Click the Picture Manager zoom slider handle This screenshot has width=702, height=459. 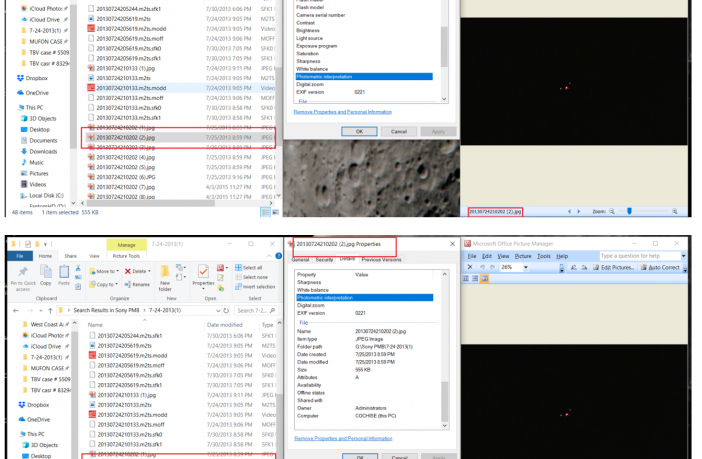tap(629, 211)
